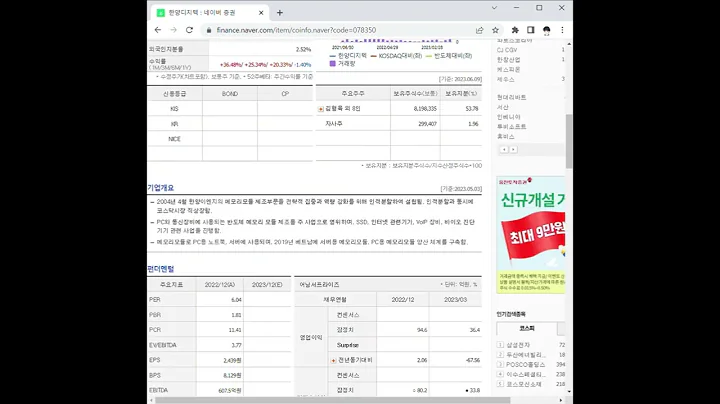Open POSCO홀딩스 in popular searches

click(x=525, y=365)
